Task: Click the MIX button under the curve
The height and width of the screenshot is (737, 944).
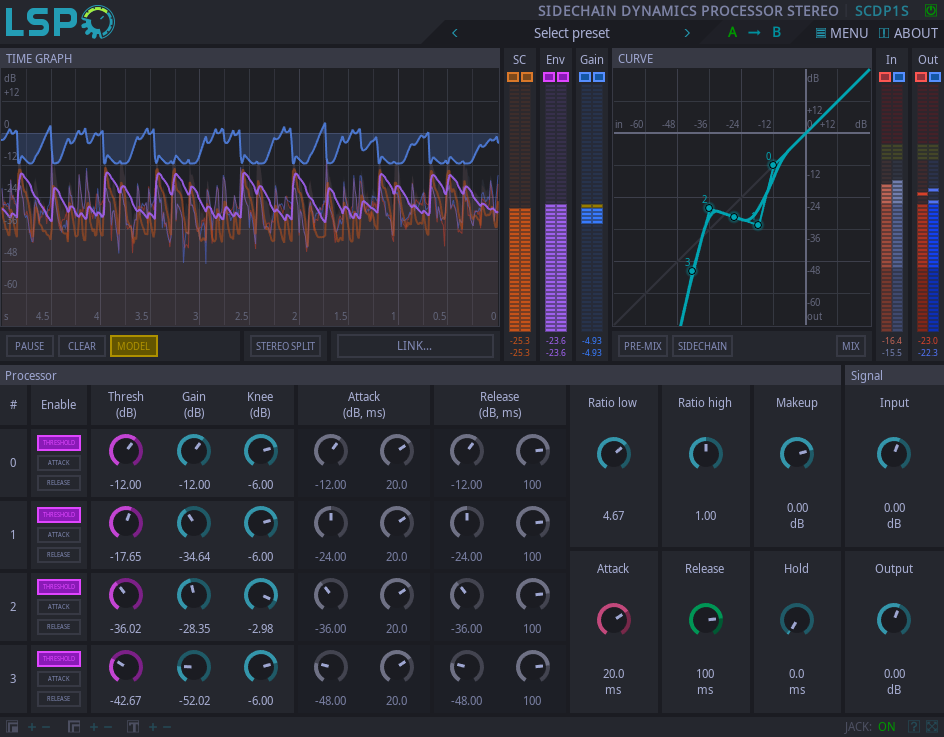Action: point(851,346)
